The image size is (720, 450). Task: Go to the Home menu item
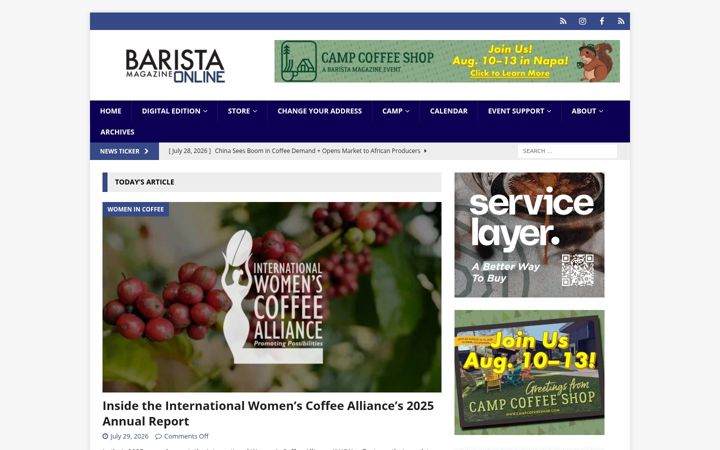click(x=111, y=111)
